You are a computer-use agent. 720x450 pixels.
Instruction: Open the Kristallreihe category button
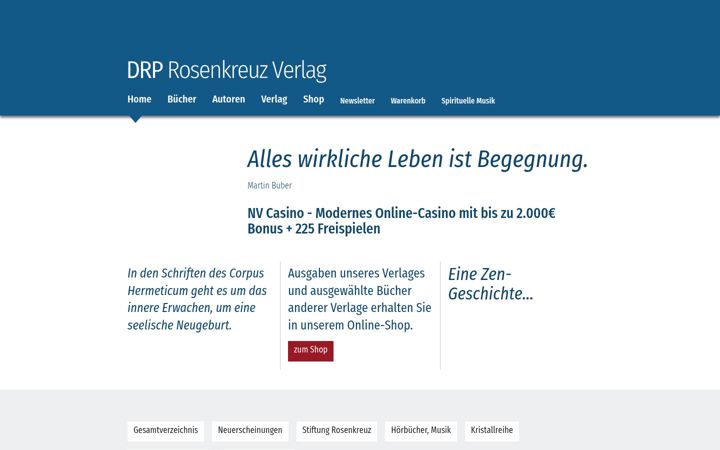(492, 431)
